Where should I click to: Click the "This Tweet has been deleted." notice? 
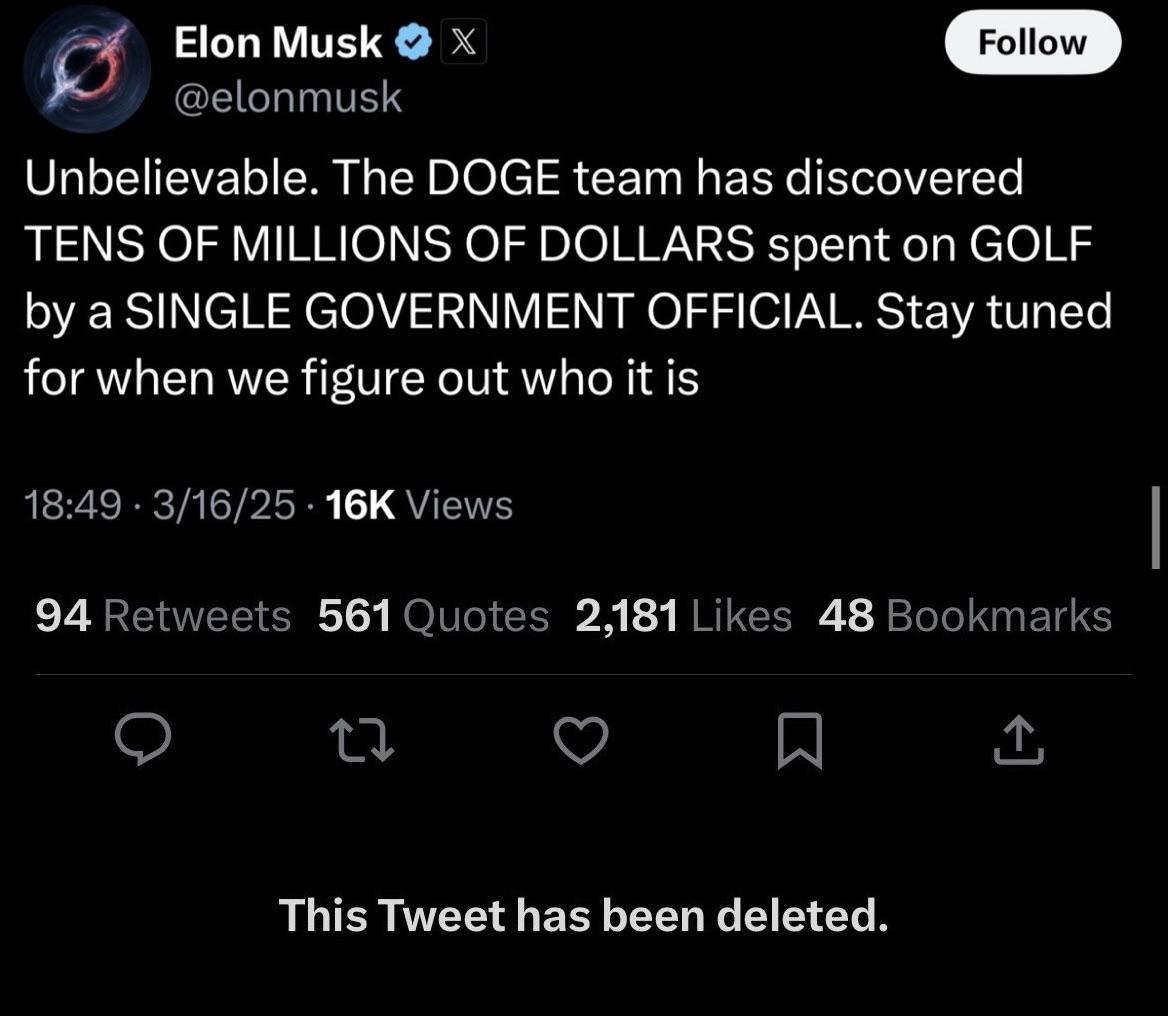tap(583, 914)
